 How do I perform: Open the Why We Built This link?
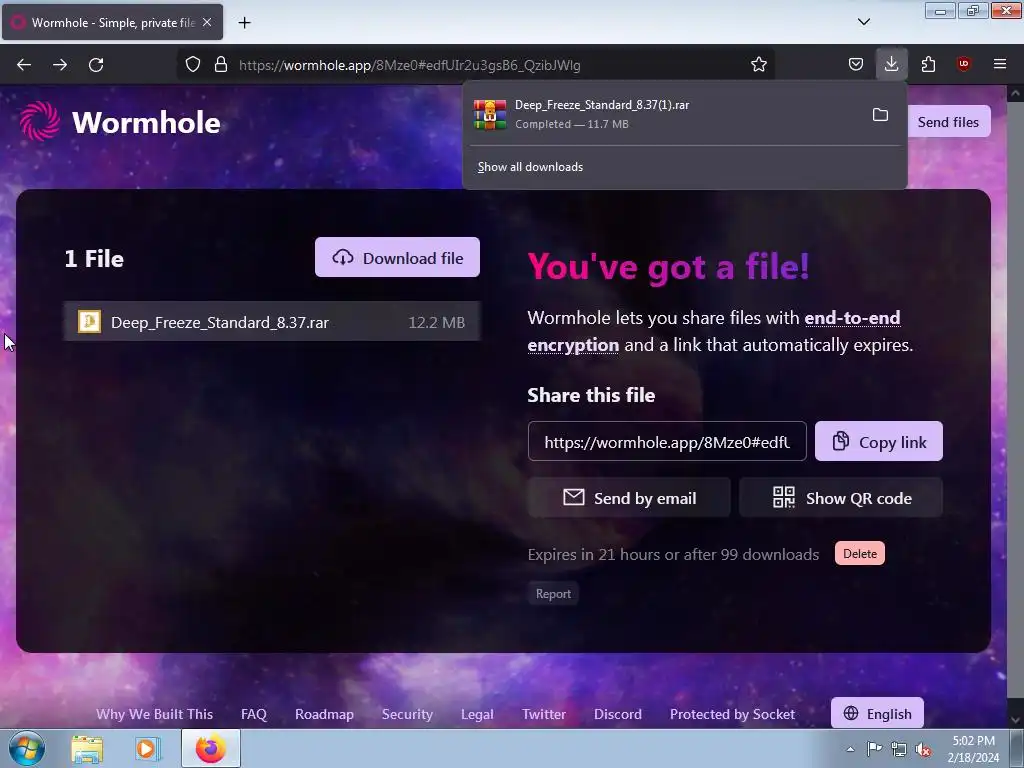tap(154, 714)
